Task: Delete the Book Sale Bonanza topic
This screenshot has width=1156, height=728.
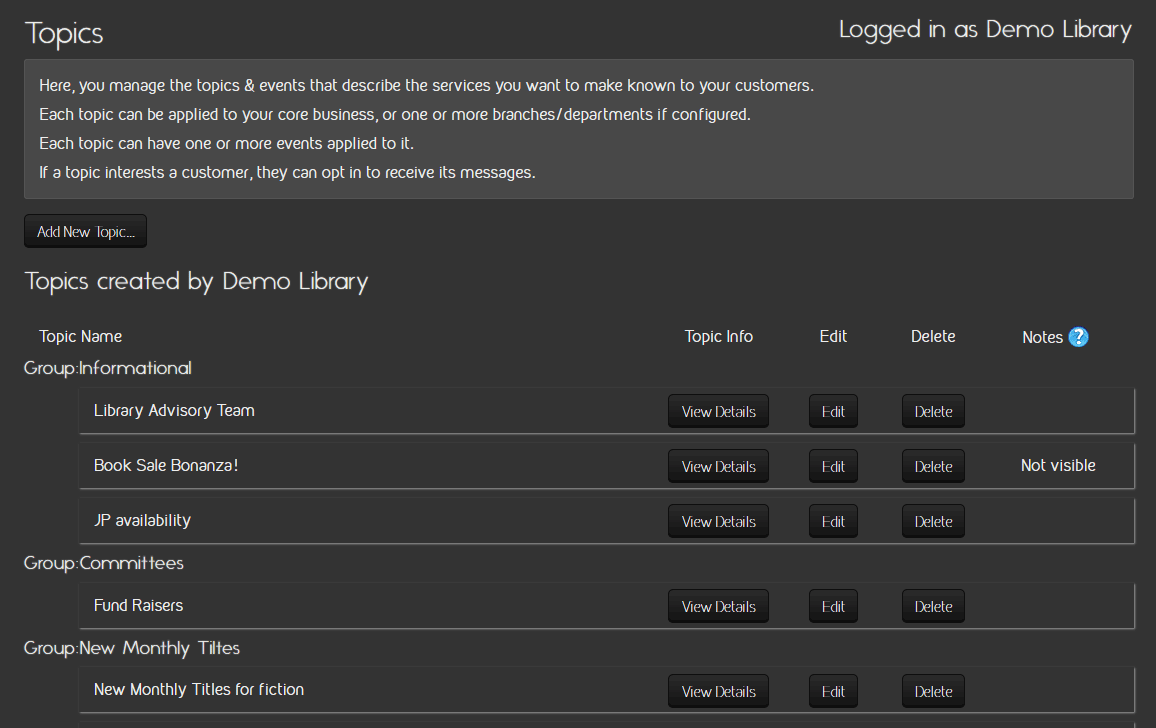Action: tap(933, 466)
